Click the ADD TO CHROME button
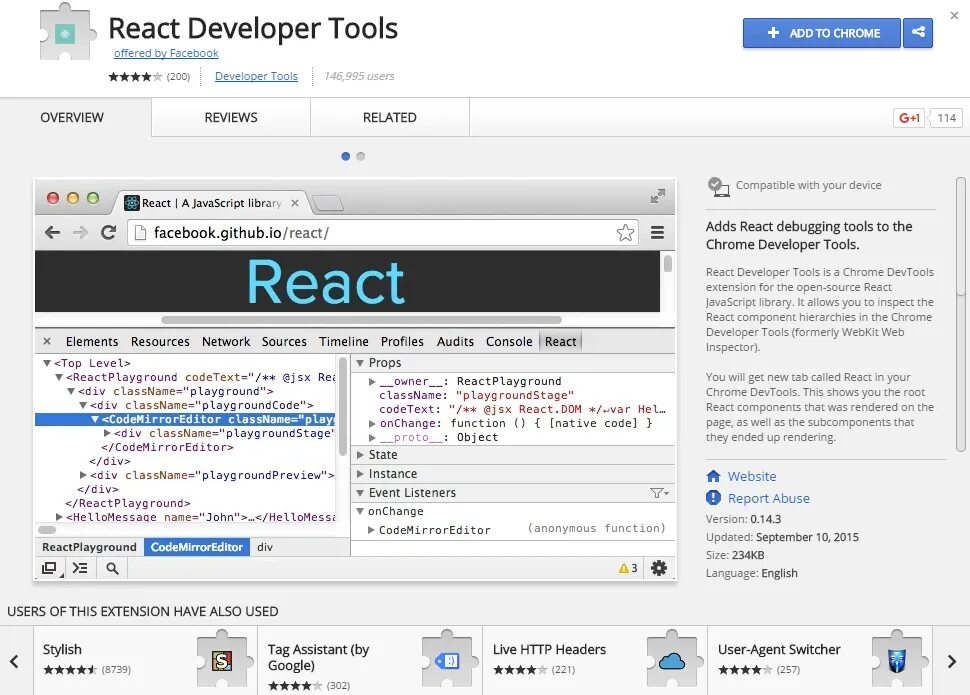Image resolution: width=970 pixels, height=695 pixels. [x=822, y=33]
